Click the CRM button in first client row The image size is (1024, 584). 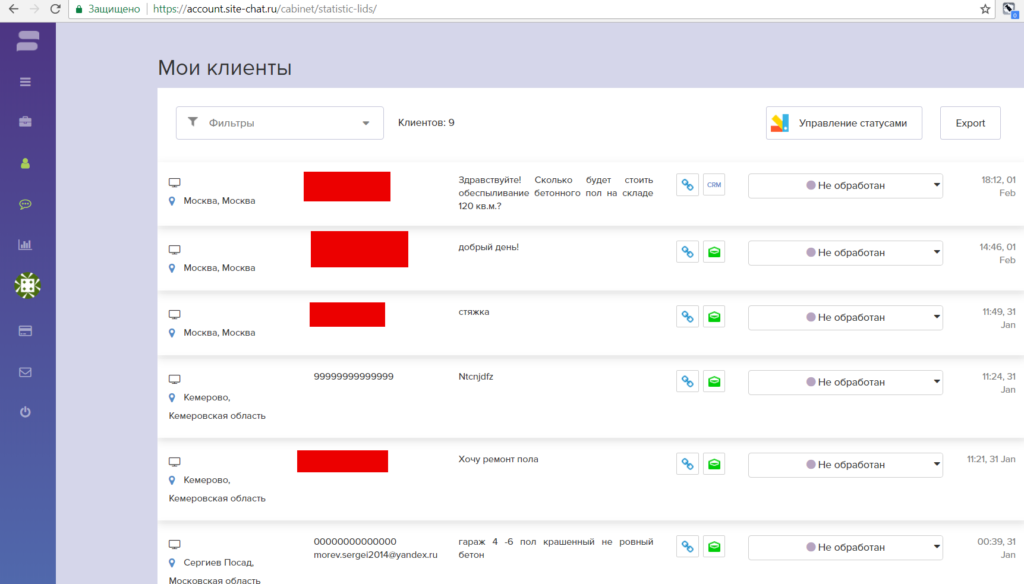coord(713,185)
